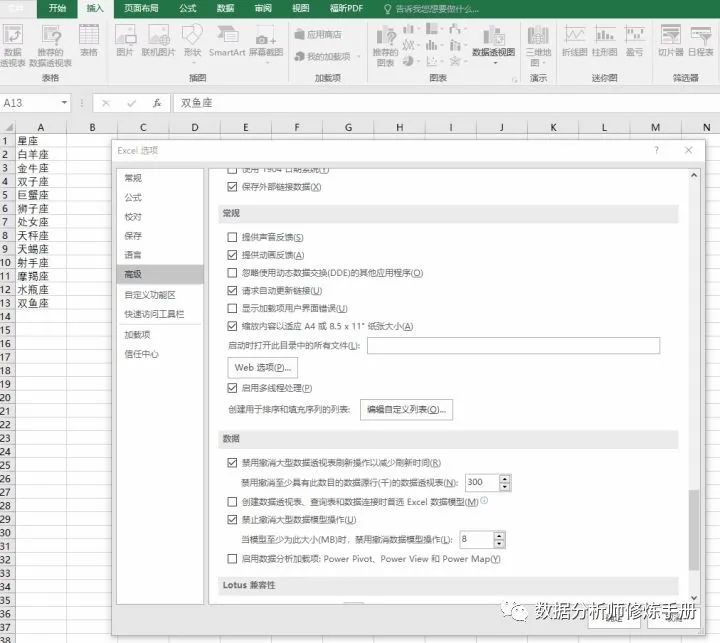Click the startup folder path input field
720x643 pixels.
[513, 346]
